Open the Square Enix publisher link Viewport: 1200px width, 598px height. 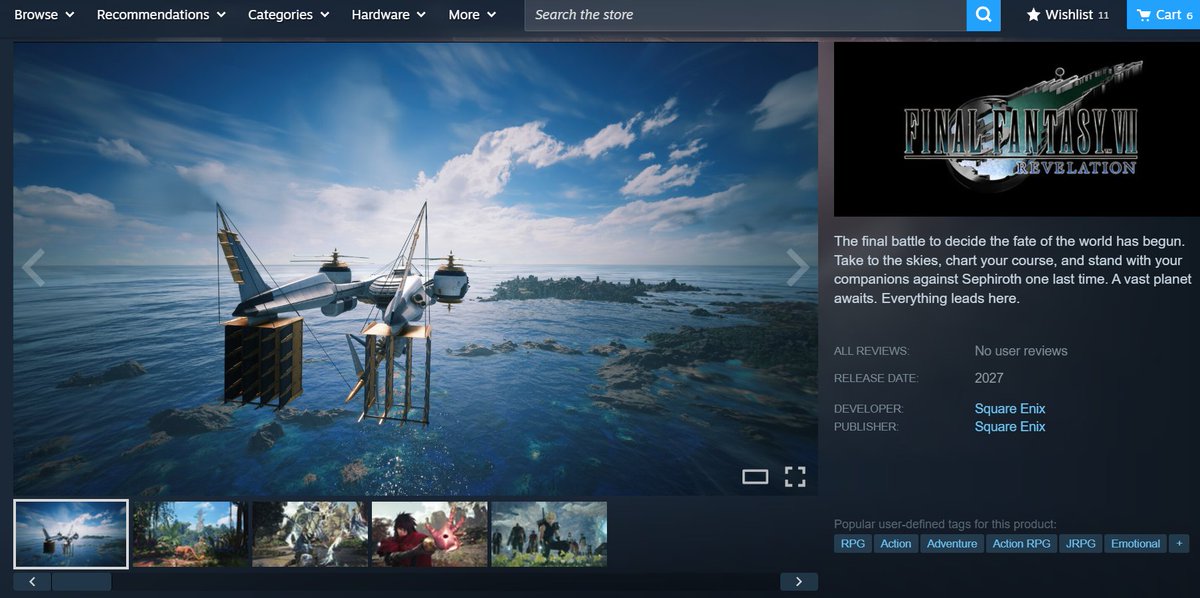click(x=1010, y=427)
